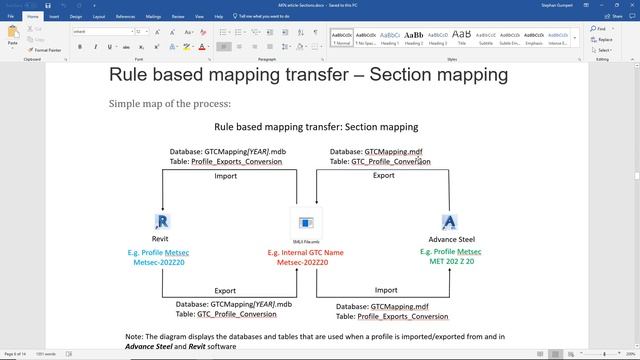
Task: Zoom out with the minus button
Action: 582,354
